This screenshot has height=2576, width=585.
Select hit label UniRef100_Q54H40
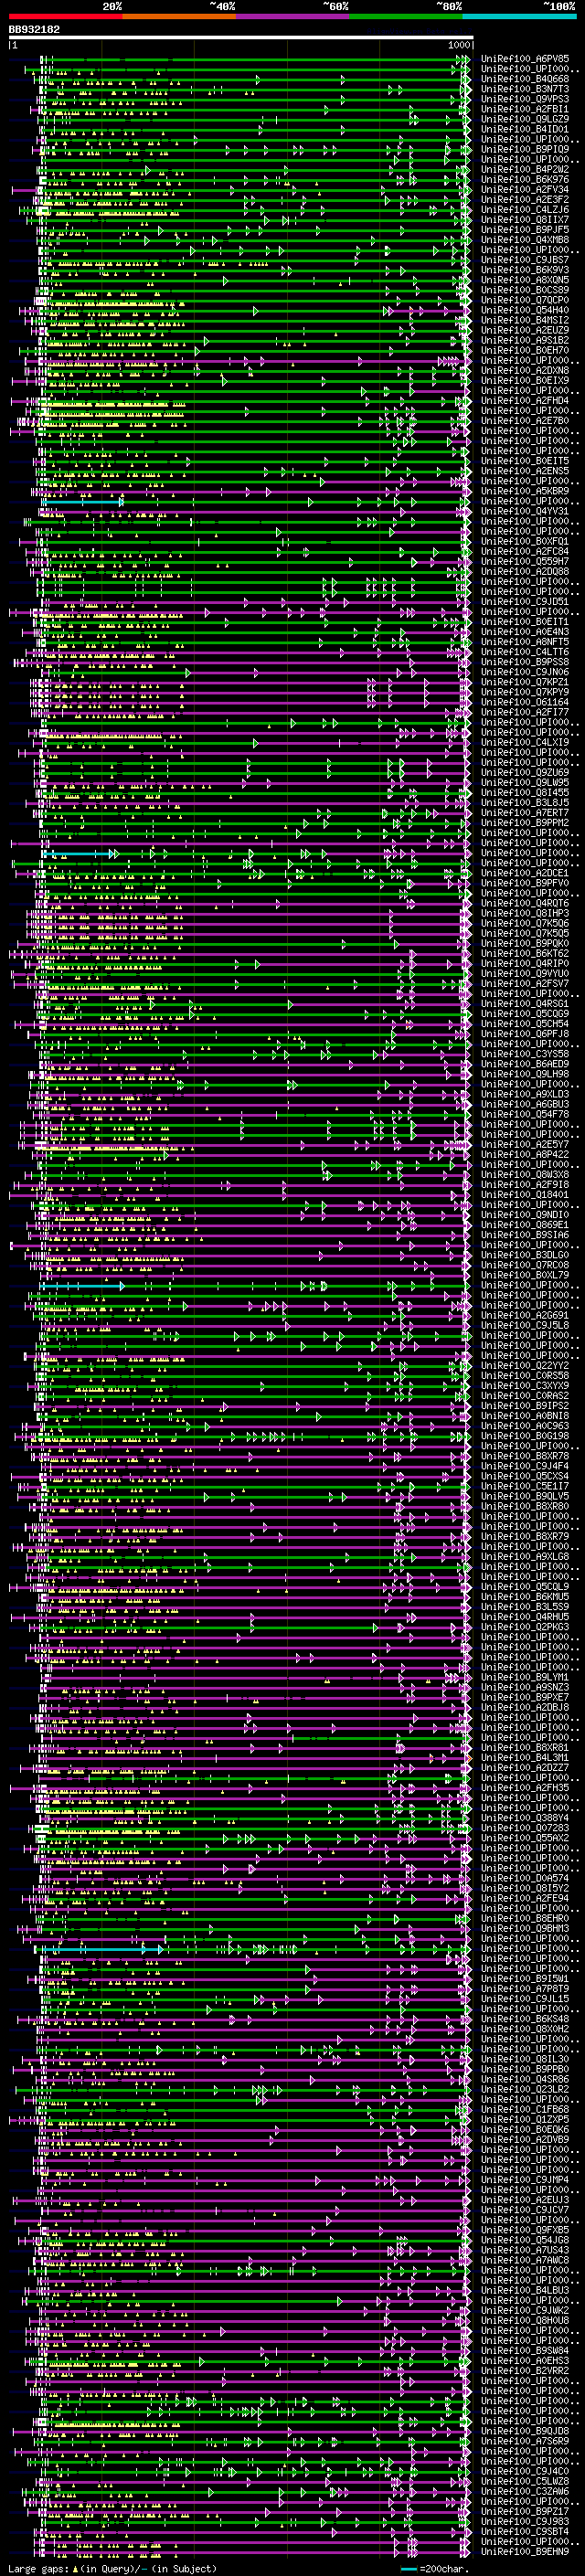pyautogui.click(x=525, y=310)
